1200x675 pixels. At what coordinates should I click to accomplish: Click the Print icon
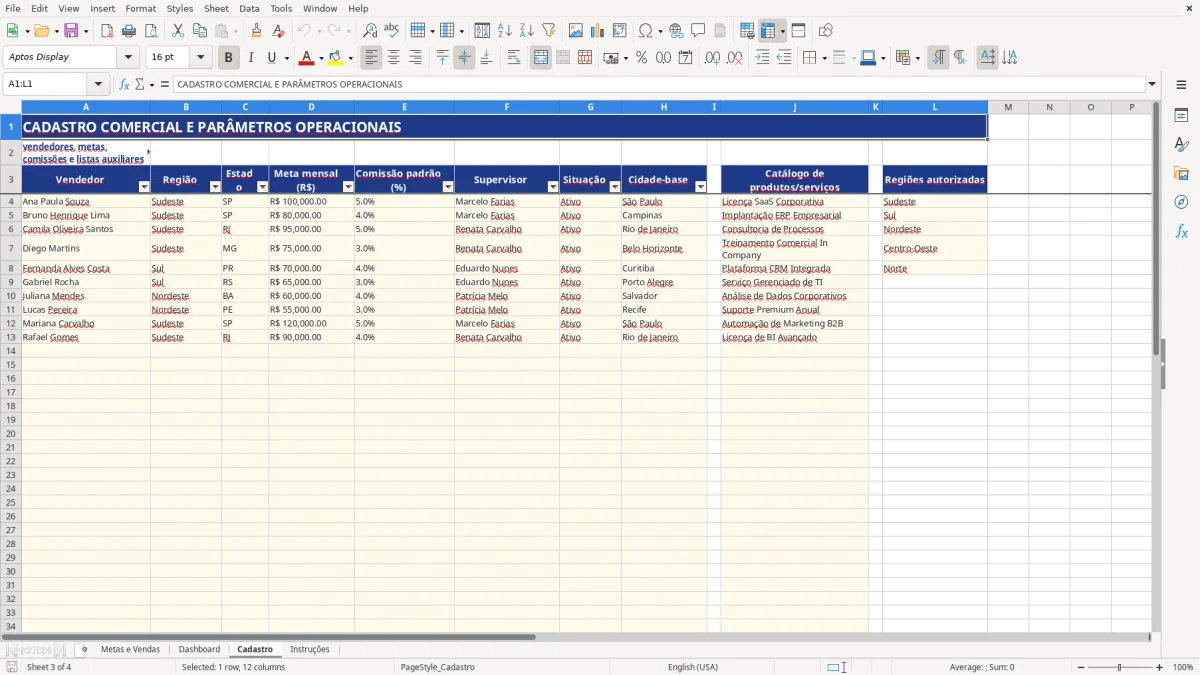click(129, 31)
